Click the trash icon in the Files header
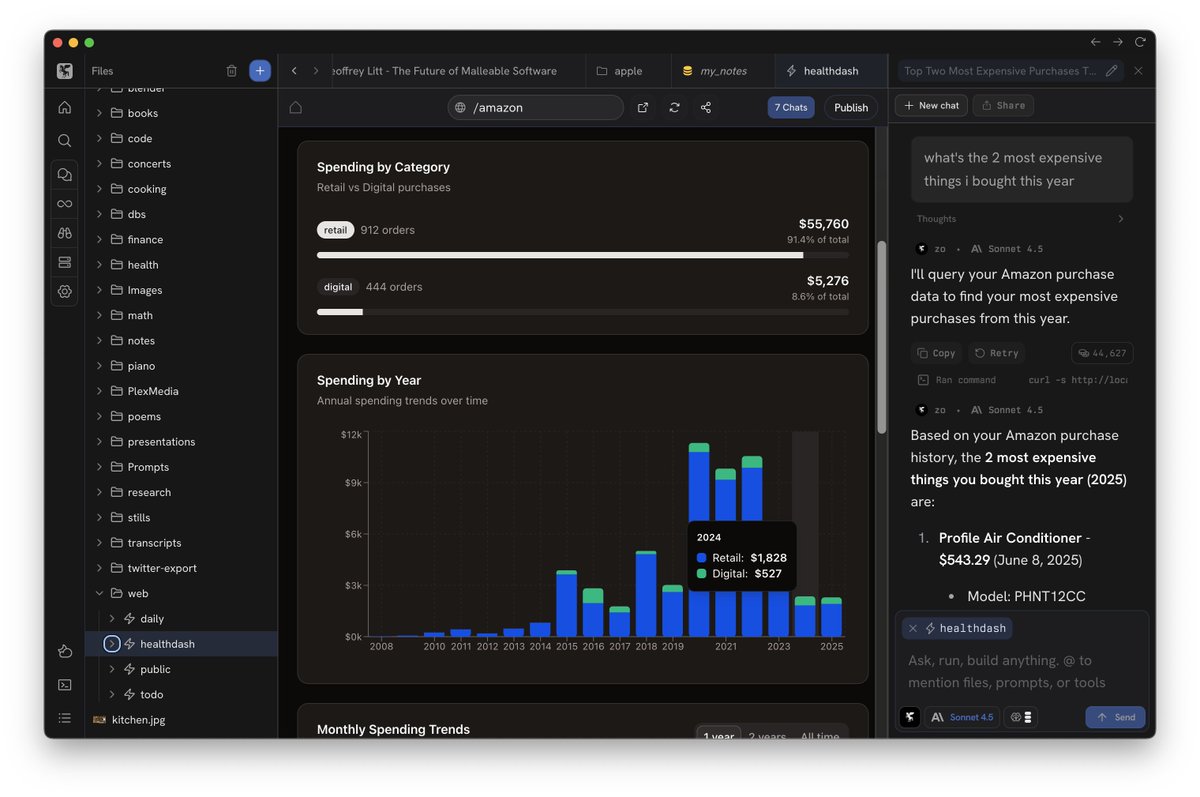 click(x=232, y=71)
